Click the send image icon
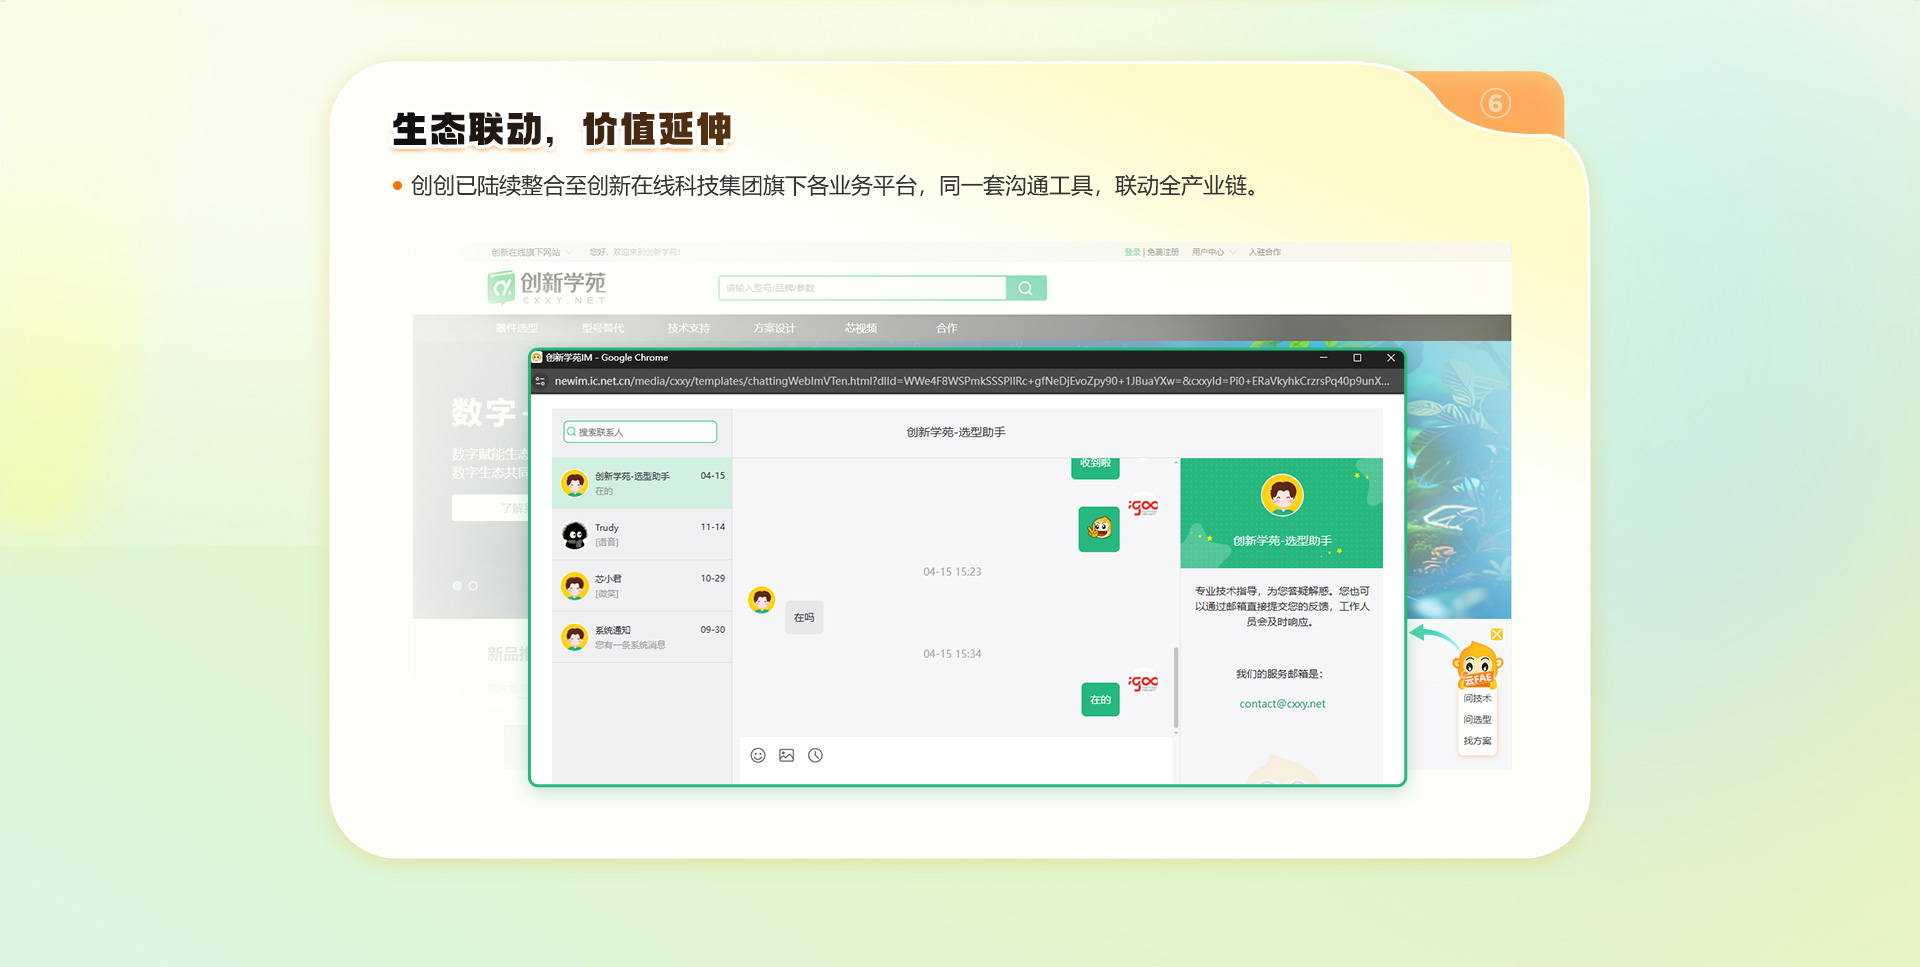This screenshot has width=1920, height=967. tap(787, 755)
